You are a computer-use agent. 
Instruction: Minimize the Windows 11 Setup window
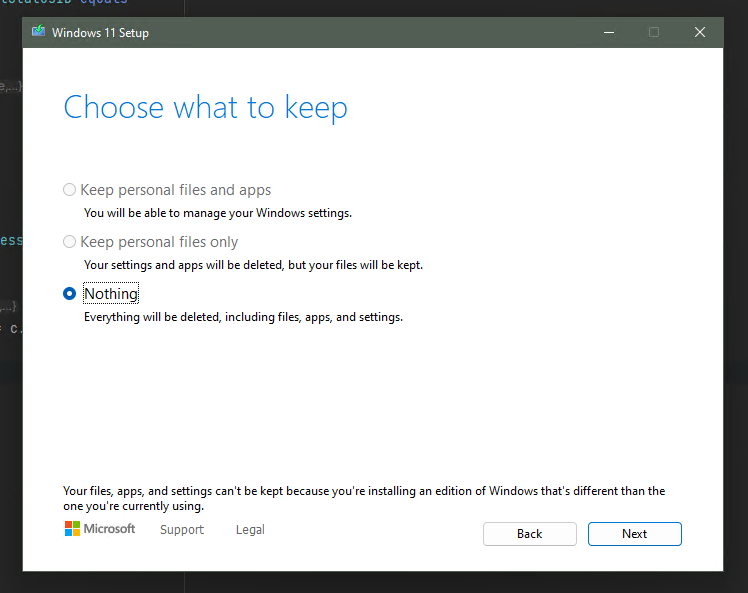point(609,32)
